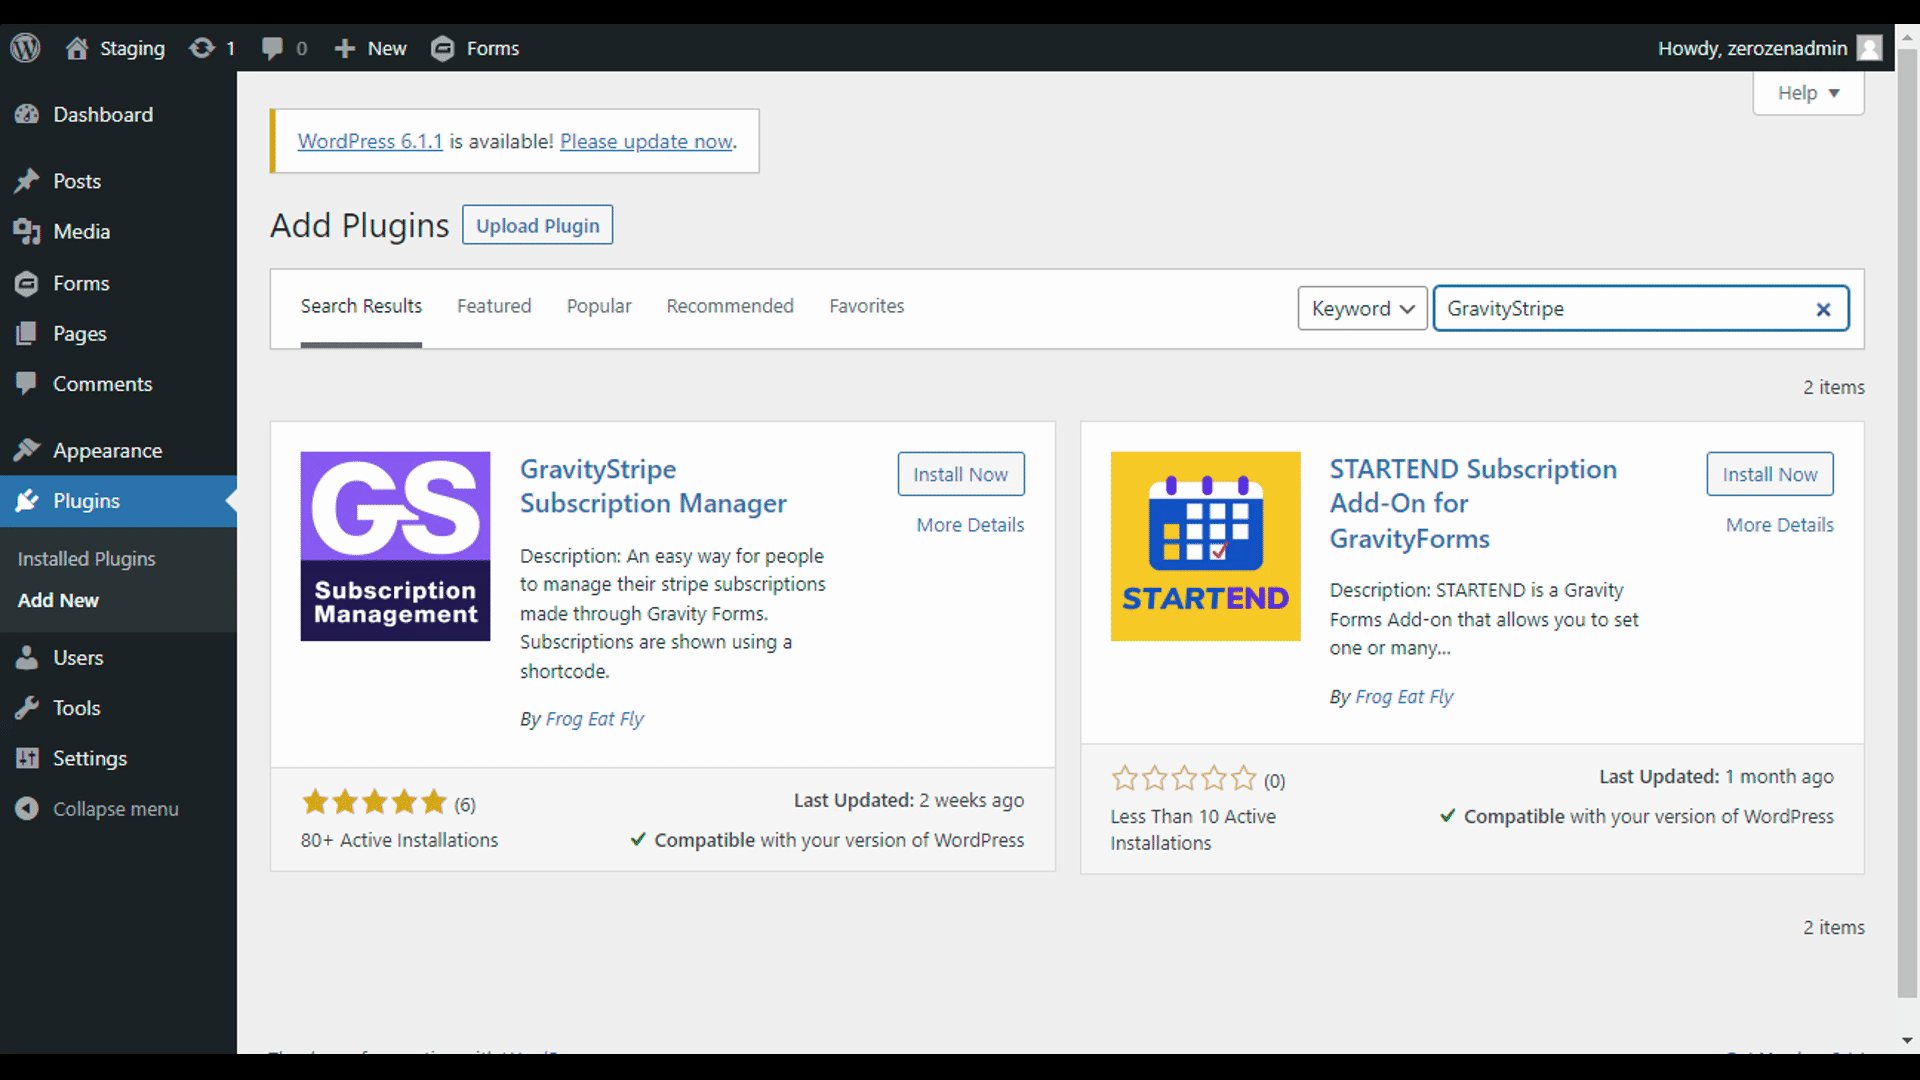Open the Users section icon
The image size is (1920, 1080).
coord(26,657)
